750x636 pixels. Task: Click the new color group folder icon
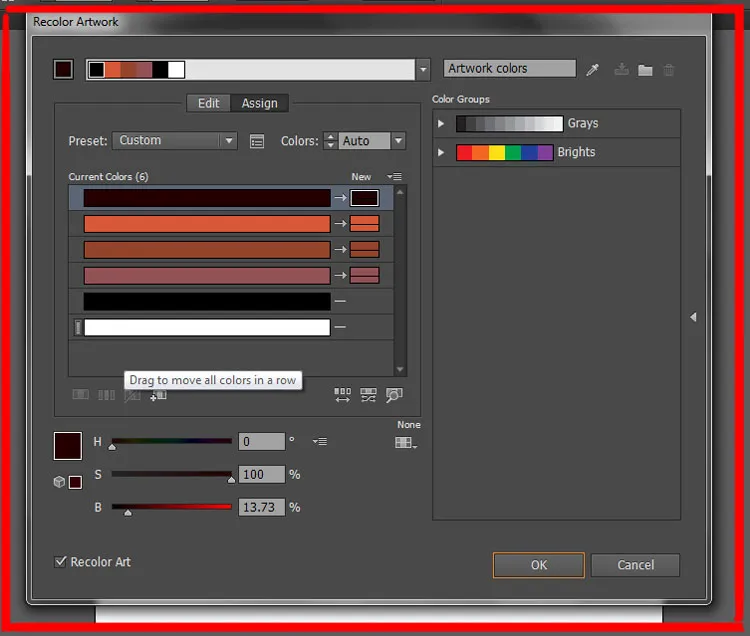645,70
